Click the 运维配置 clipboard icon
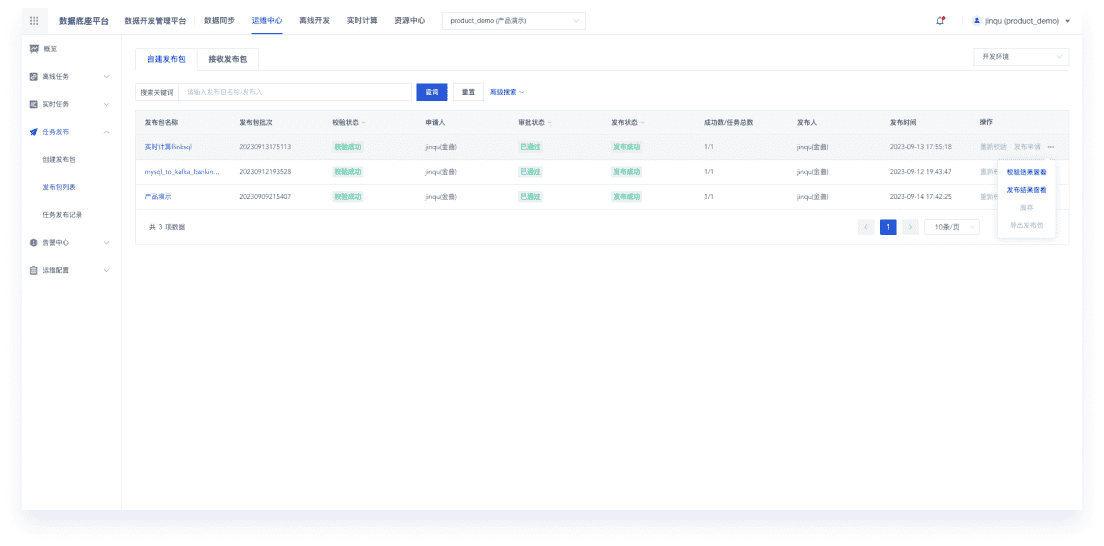Screen dimensions: 1104x546 click(x=34, y=270)
